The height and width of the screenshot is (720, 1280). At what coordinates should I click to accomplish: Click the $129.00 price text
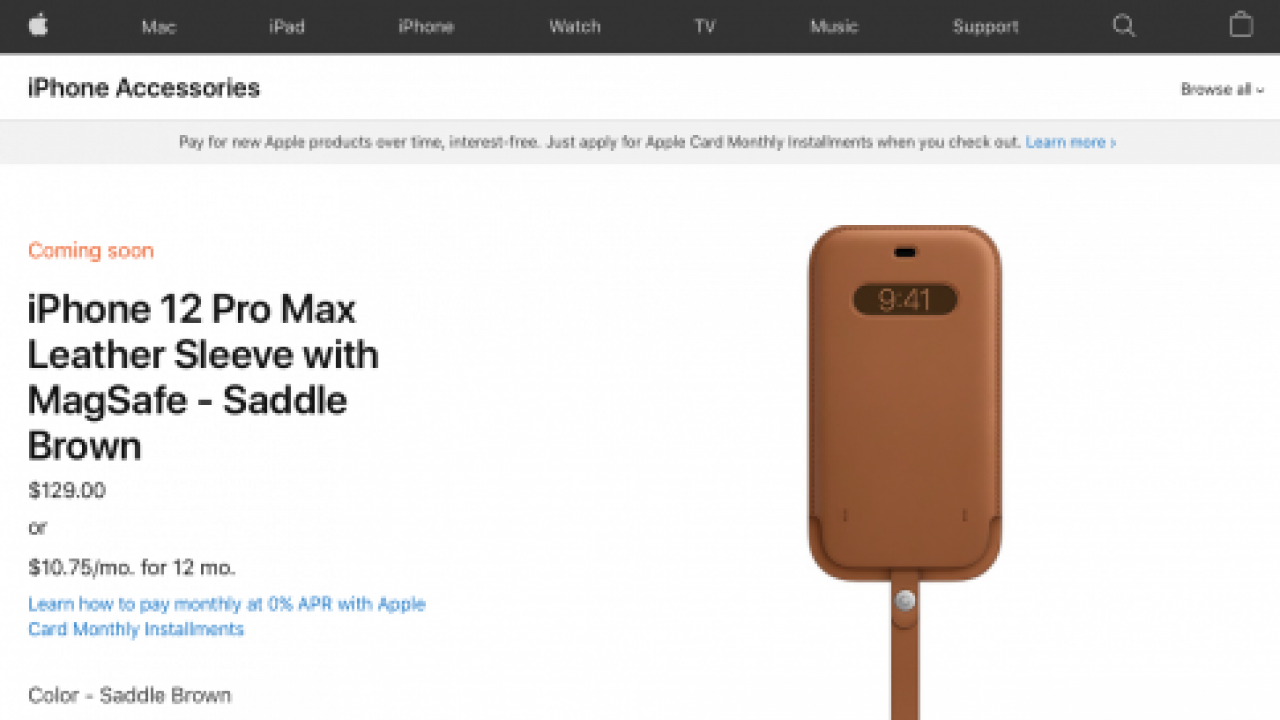(x=67, y=491)
